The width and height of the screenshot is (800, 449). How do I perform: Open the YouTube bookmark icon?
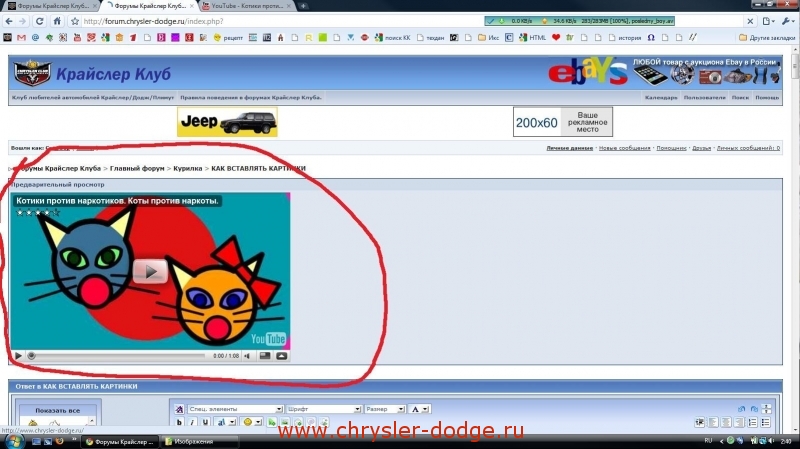tap(77, 38)
